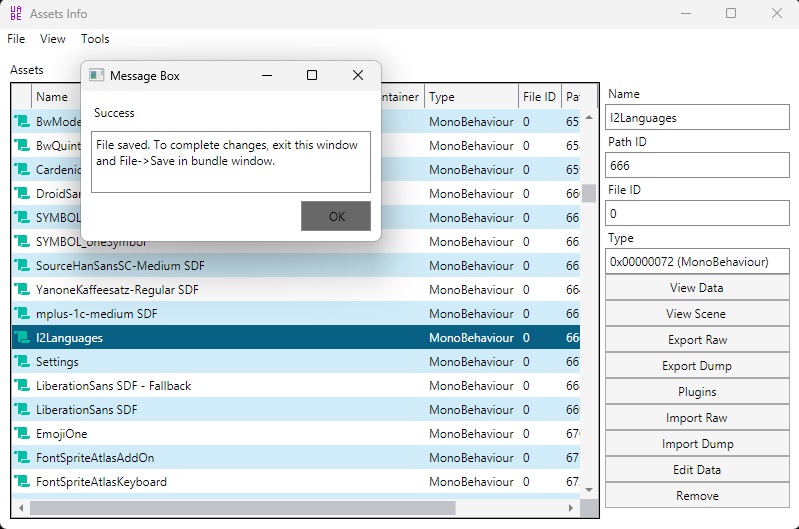The height and width of the screenshot is (529, 799).
Task: Click the Message Box window icon
Action: tap(96, 75)
